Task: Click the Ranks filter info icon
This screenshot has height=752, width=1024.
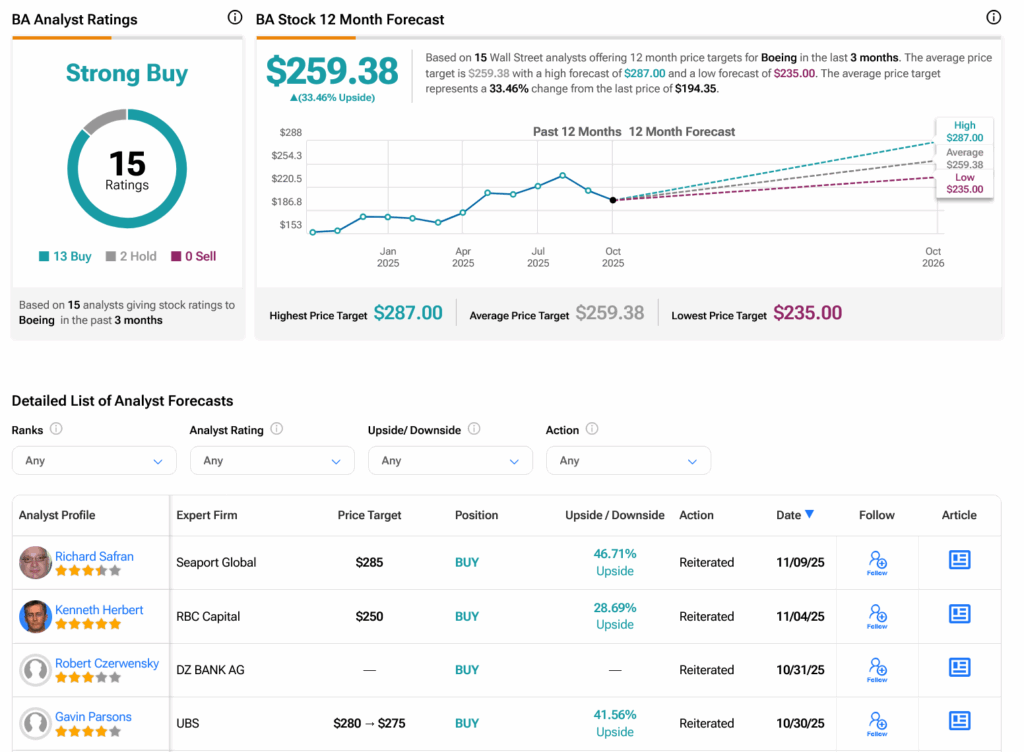Action: tap(56, 429)
